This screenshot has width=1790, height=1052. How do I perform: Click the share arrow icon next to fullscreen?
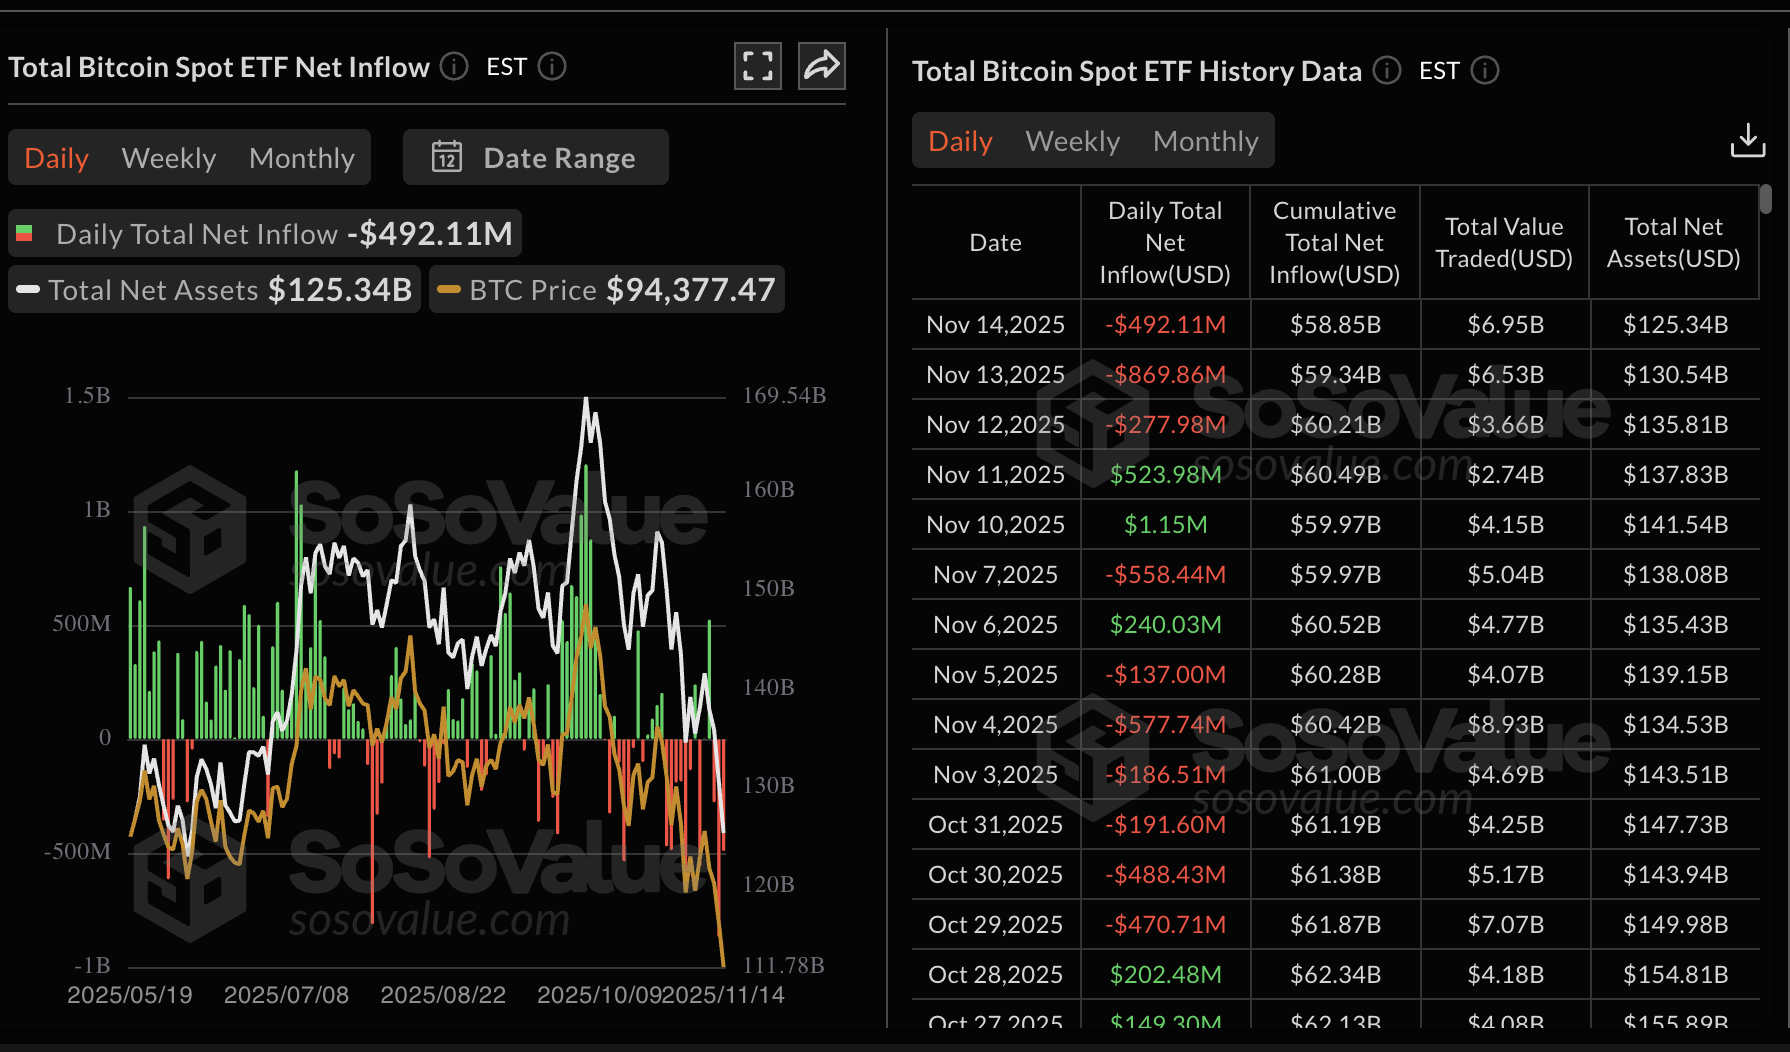[821, 64]
